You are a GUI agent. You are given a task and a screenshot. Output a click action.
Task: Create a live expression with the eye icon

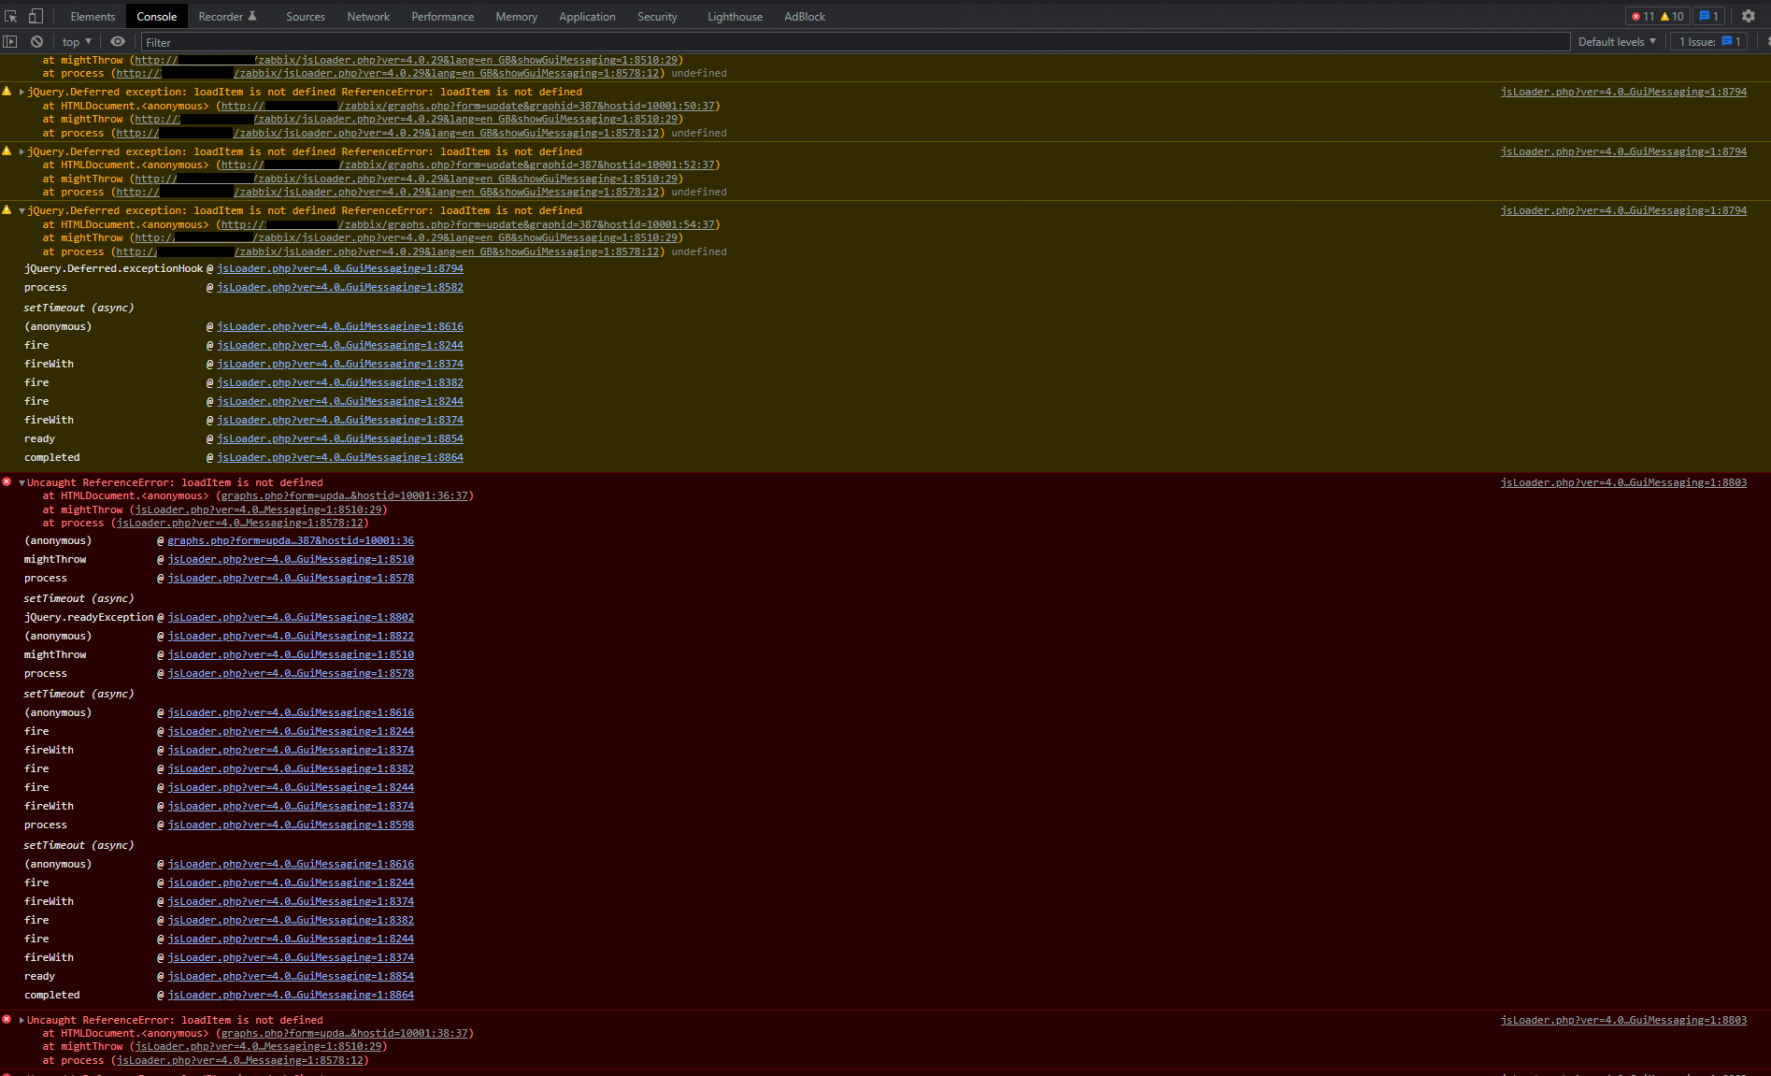[x=117, y=41]
